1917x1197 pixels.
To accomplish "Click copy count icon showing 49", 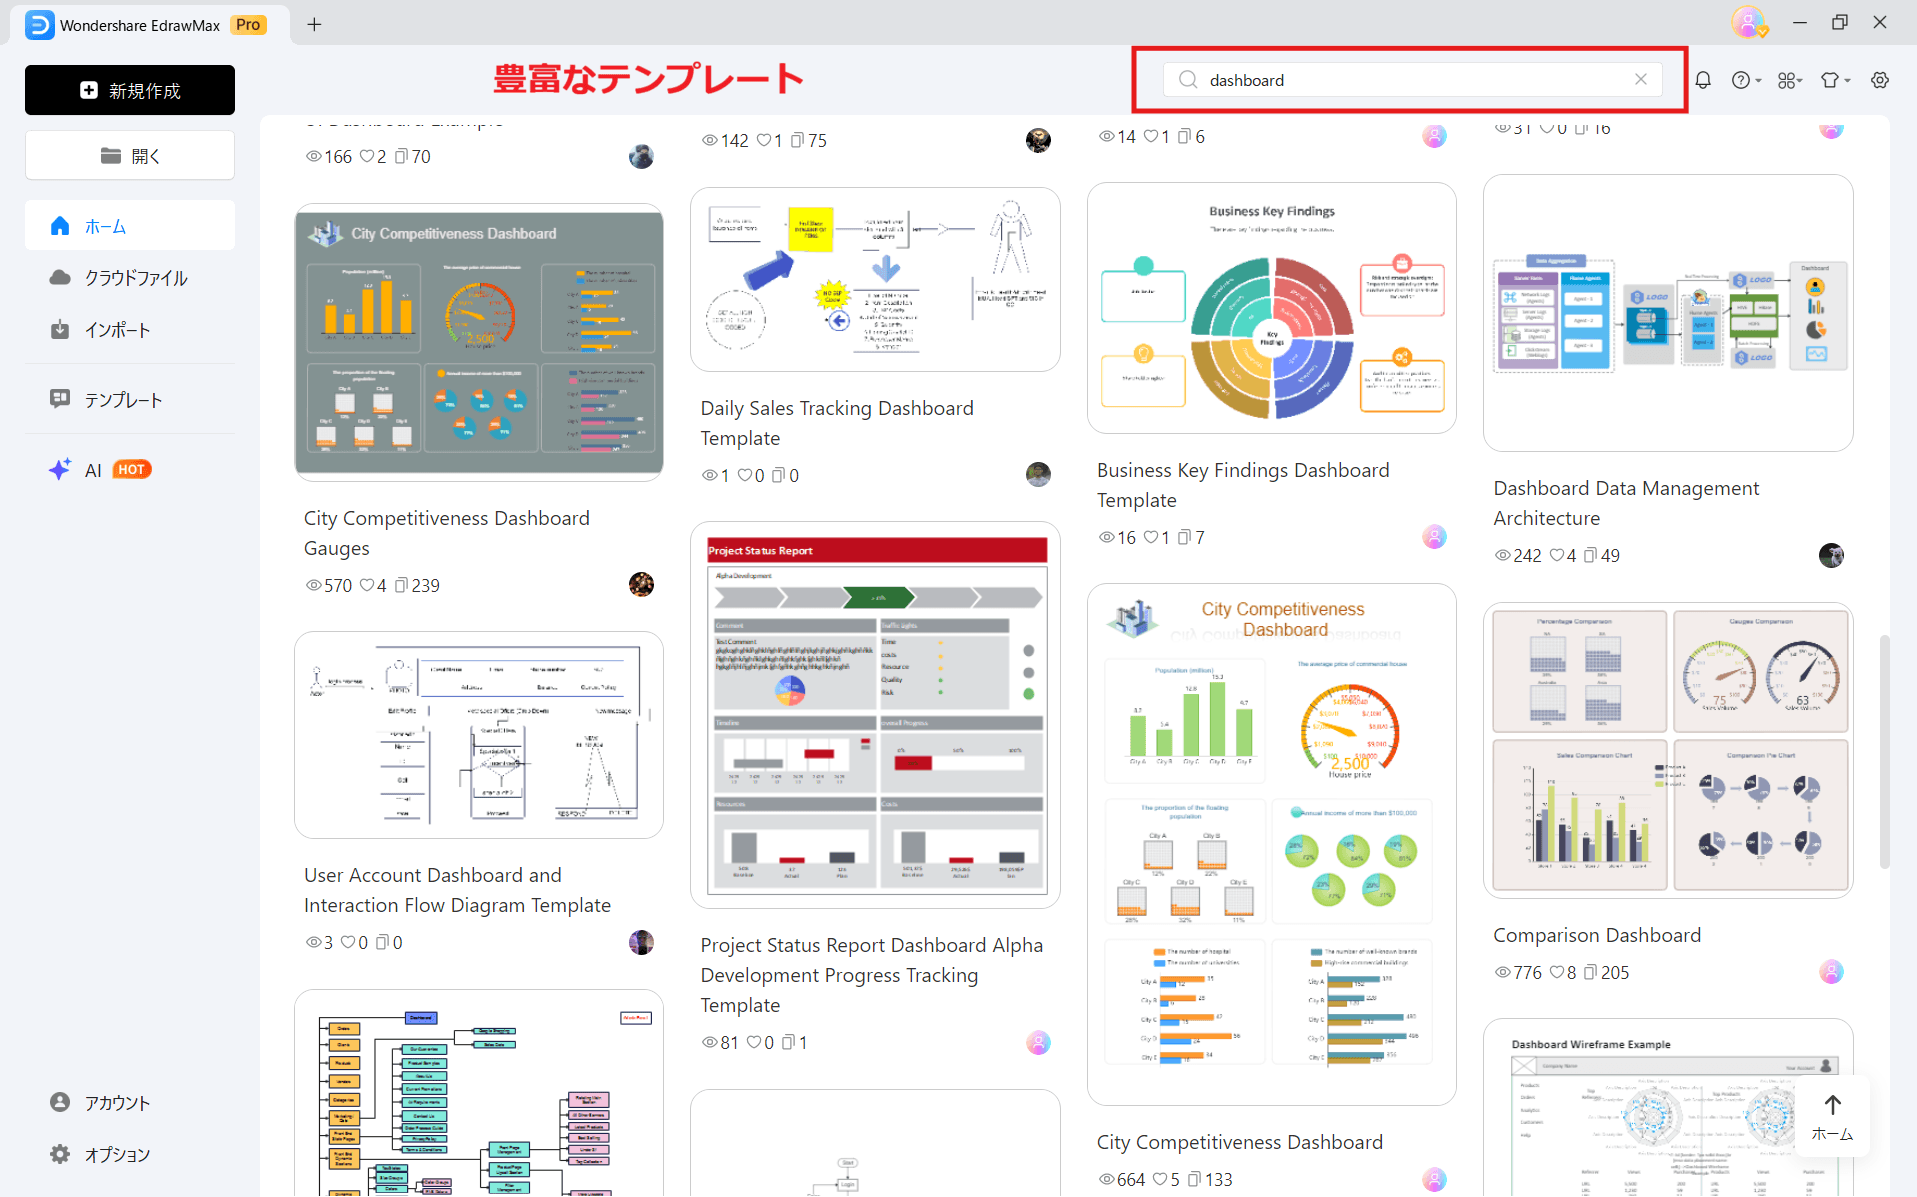I will (1590, 555).
